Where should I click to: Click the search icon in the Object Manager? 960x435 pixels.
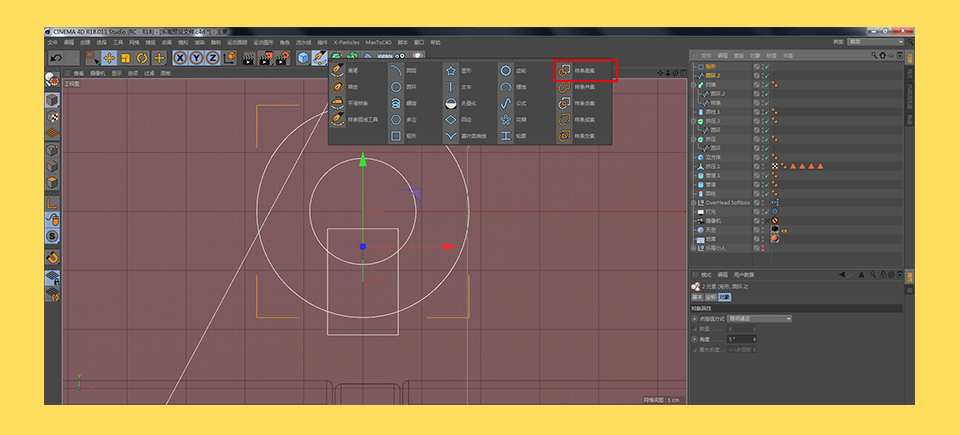point(874,55)
